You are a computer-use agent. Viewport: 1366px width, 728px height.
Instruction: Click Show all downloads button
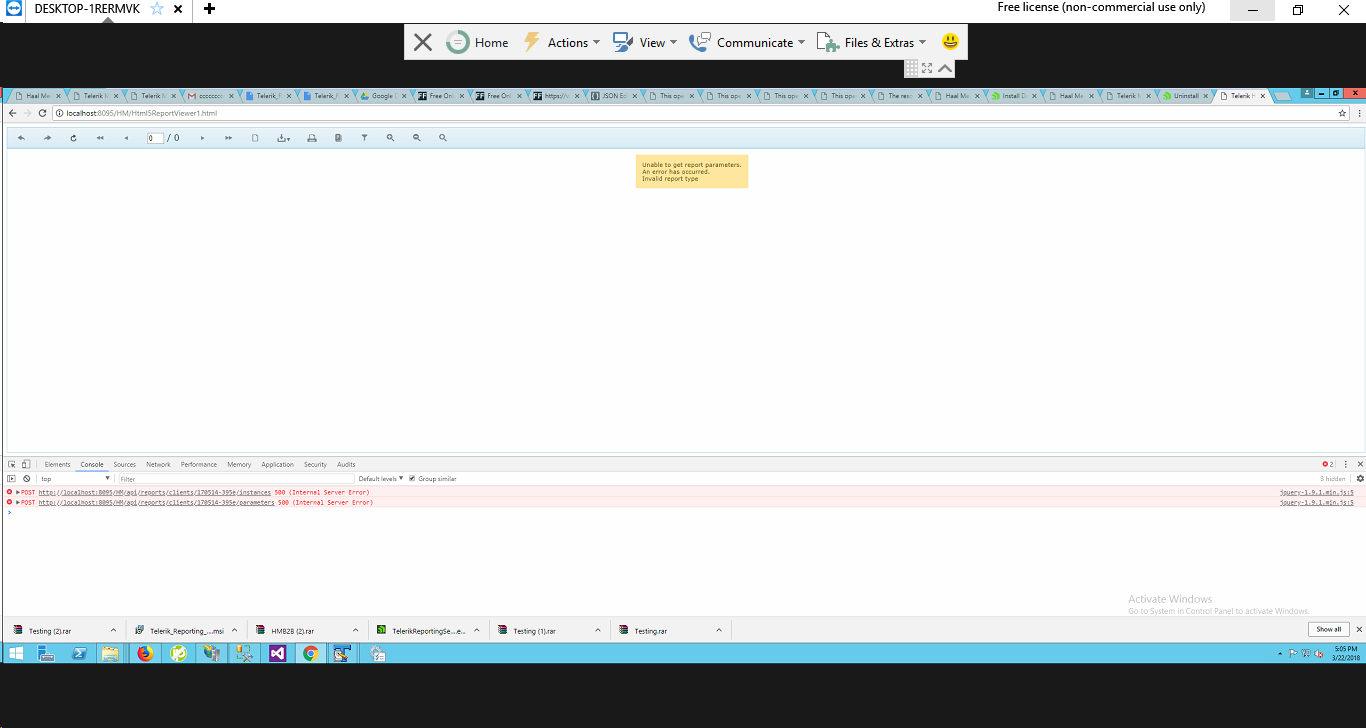[x=1329, y=629]
